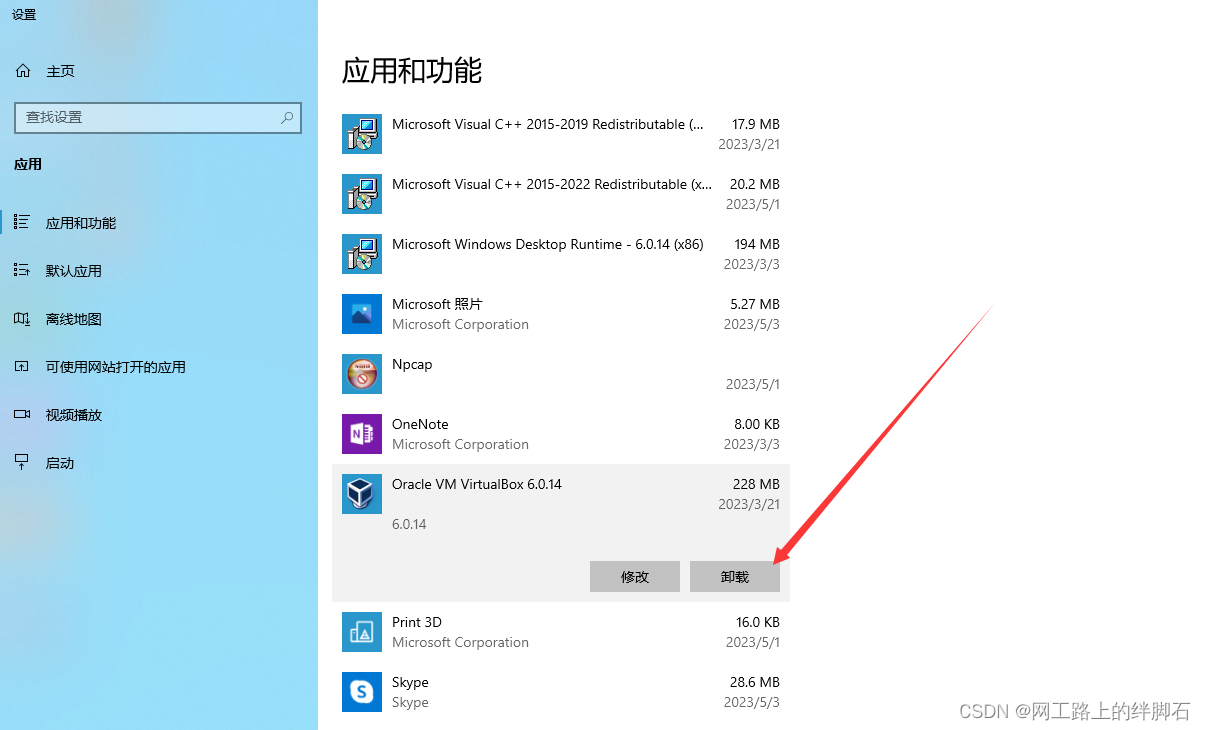Viewport: 1206px width, 730px height.
Task: Click the Oracle VM VirtualBox cube icon
Action: click(x=362, y=494)
